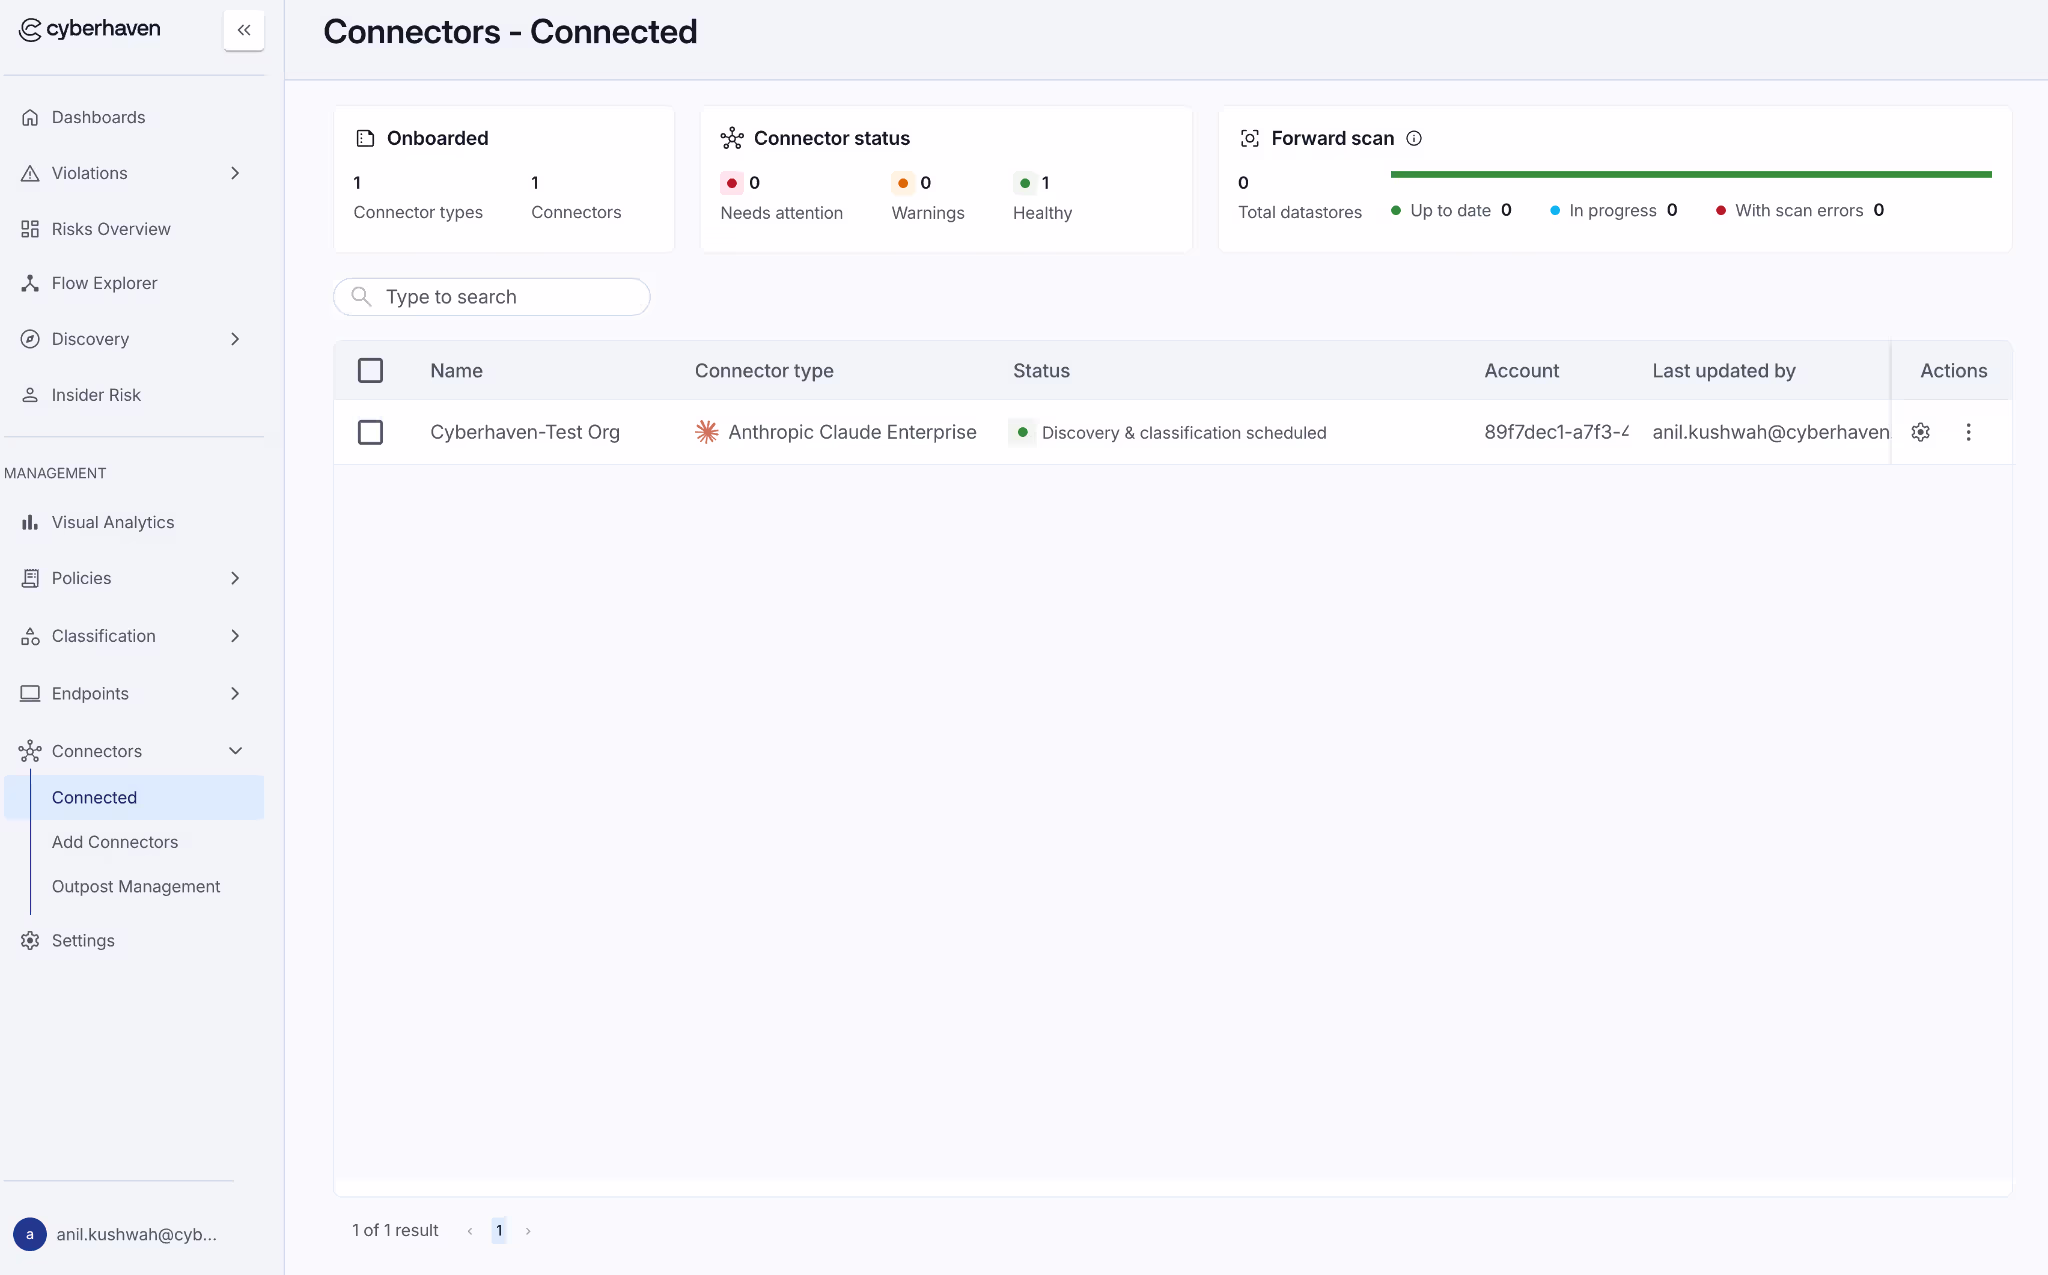
Task: Click the Forward scan card icon
Action: tap(1250, 138)
